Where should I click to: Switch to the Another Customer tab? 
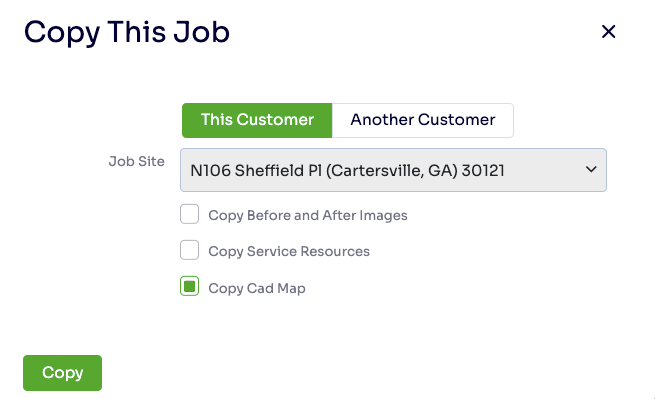coord(423,120)
